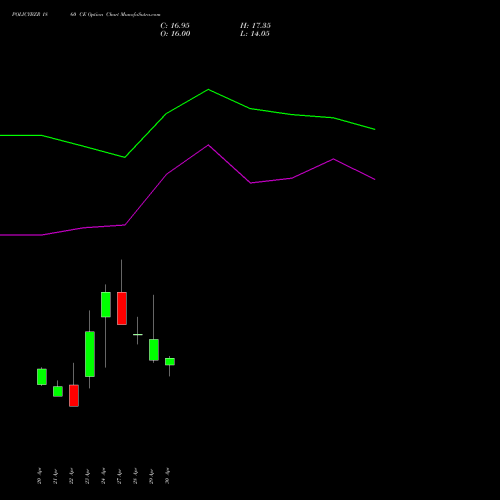Click the 29 Apr date axis label
Screen dimensions: 500x500
point(151,476)
